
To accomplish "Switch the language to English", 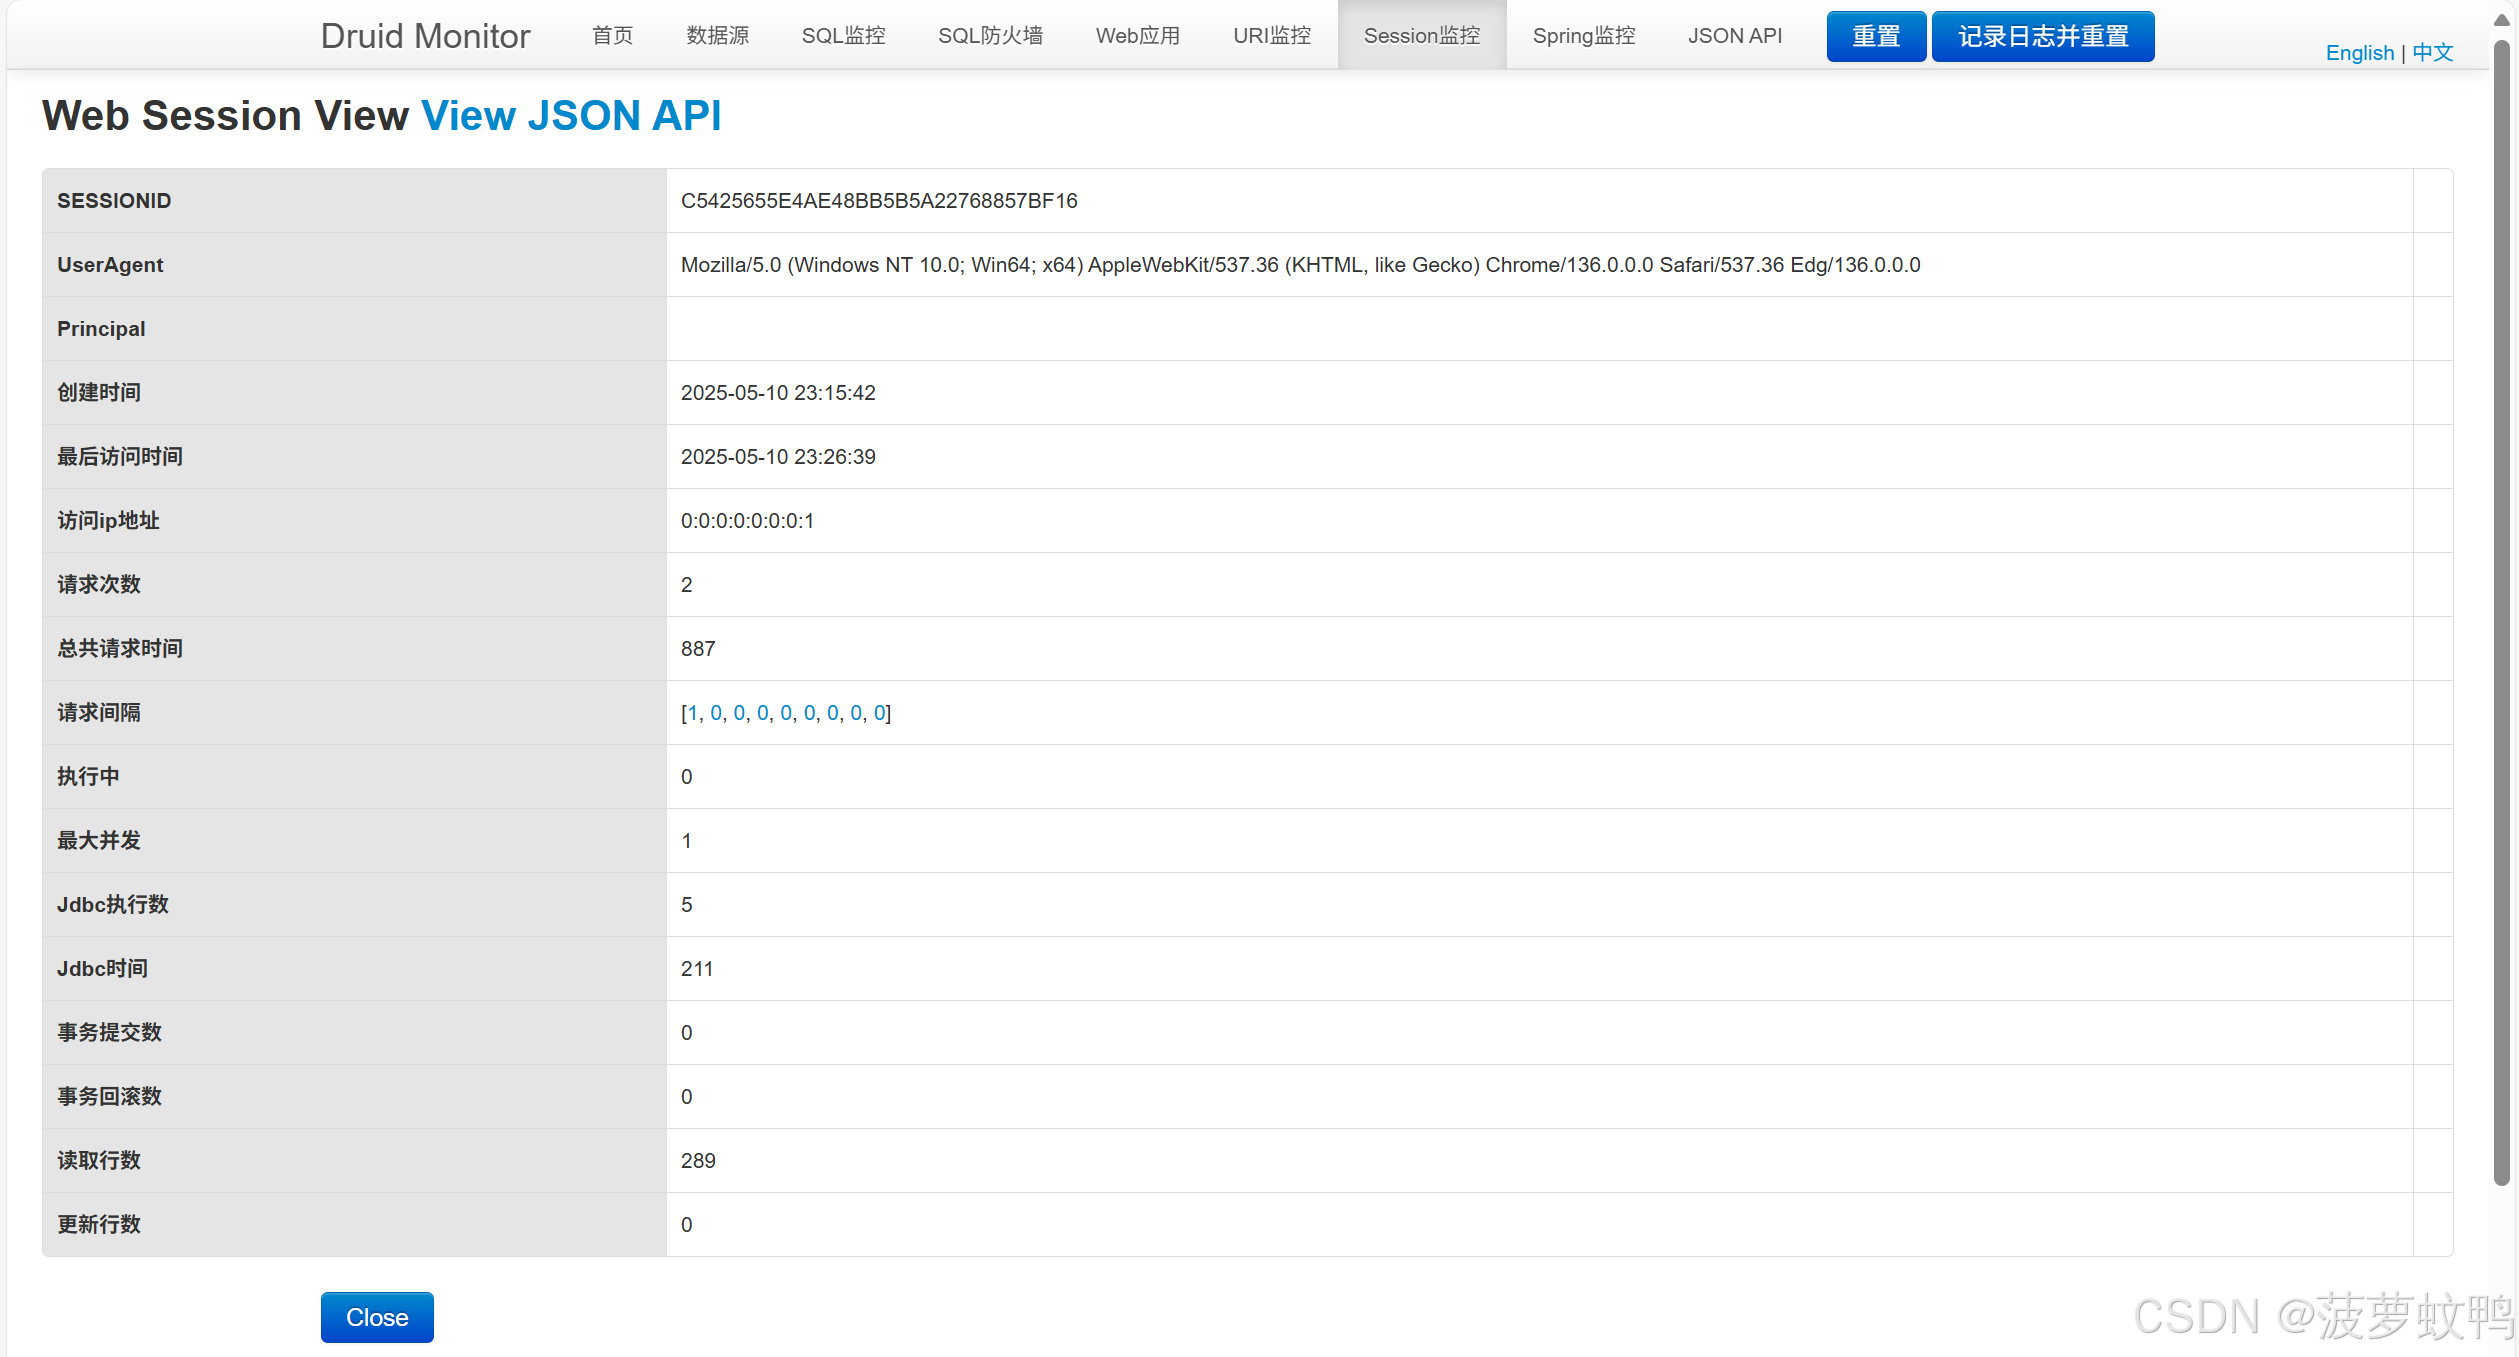I will tap(2359, 53).
